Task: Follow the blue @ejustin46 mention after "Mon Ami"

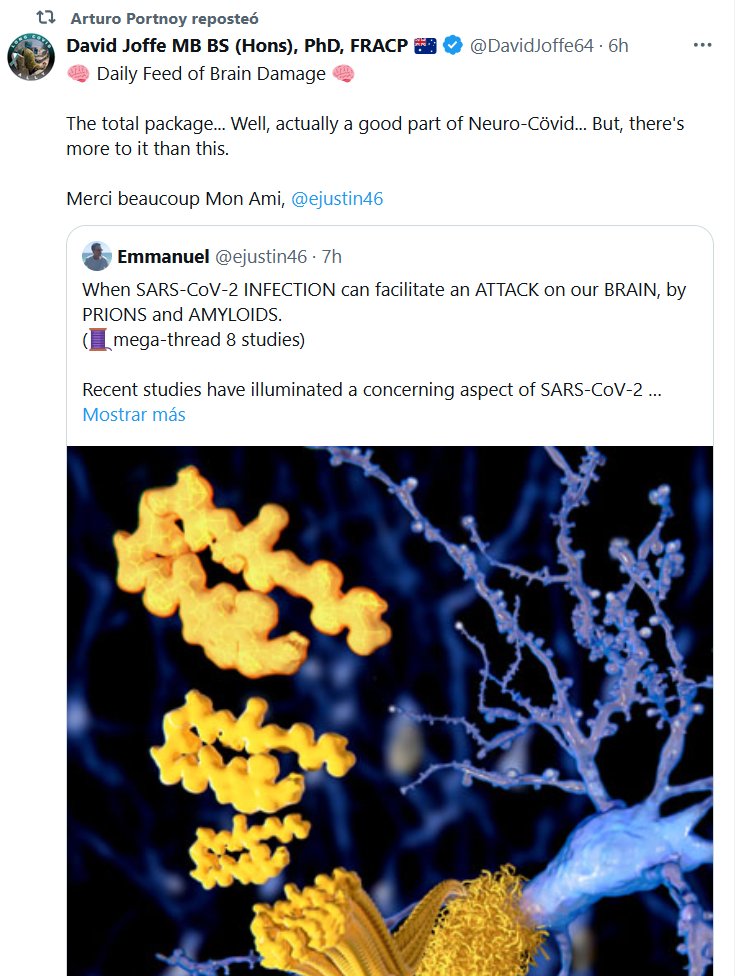Action: (x=337, y=198)
